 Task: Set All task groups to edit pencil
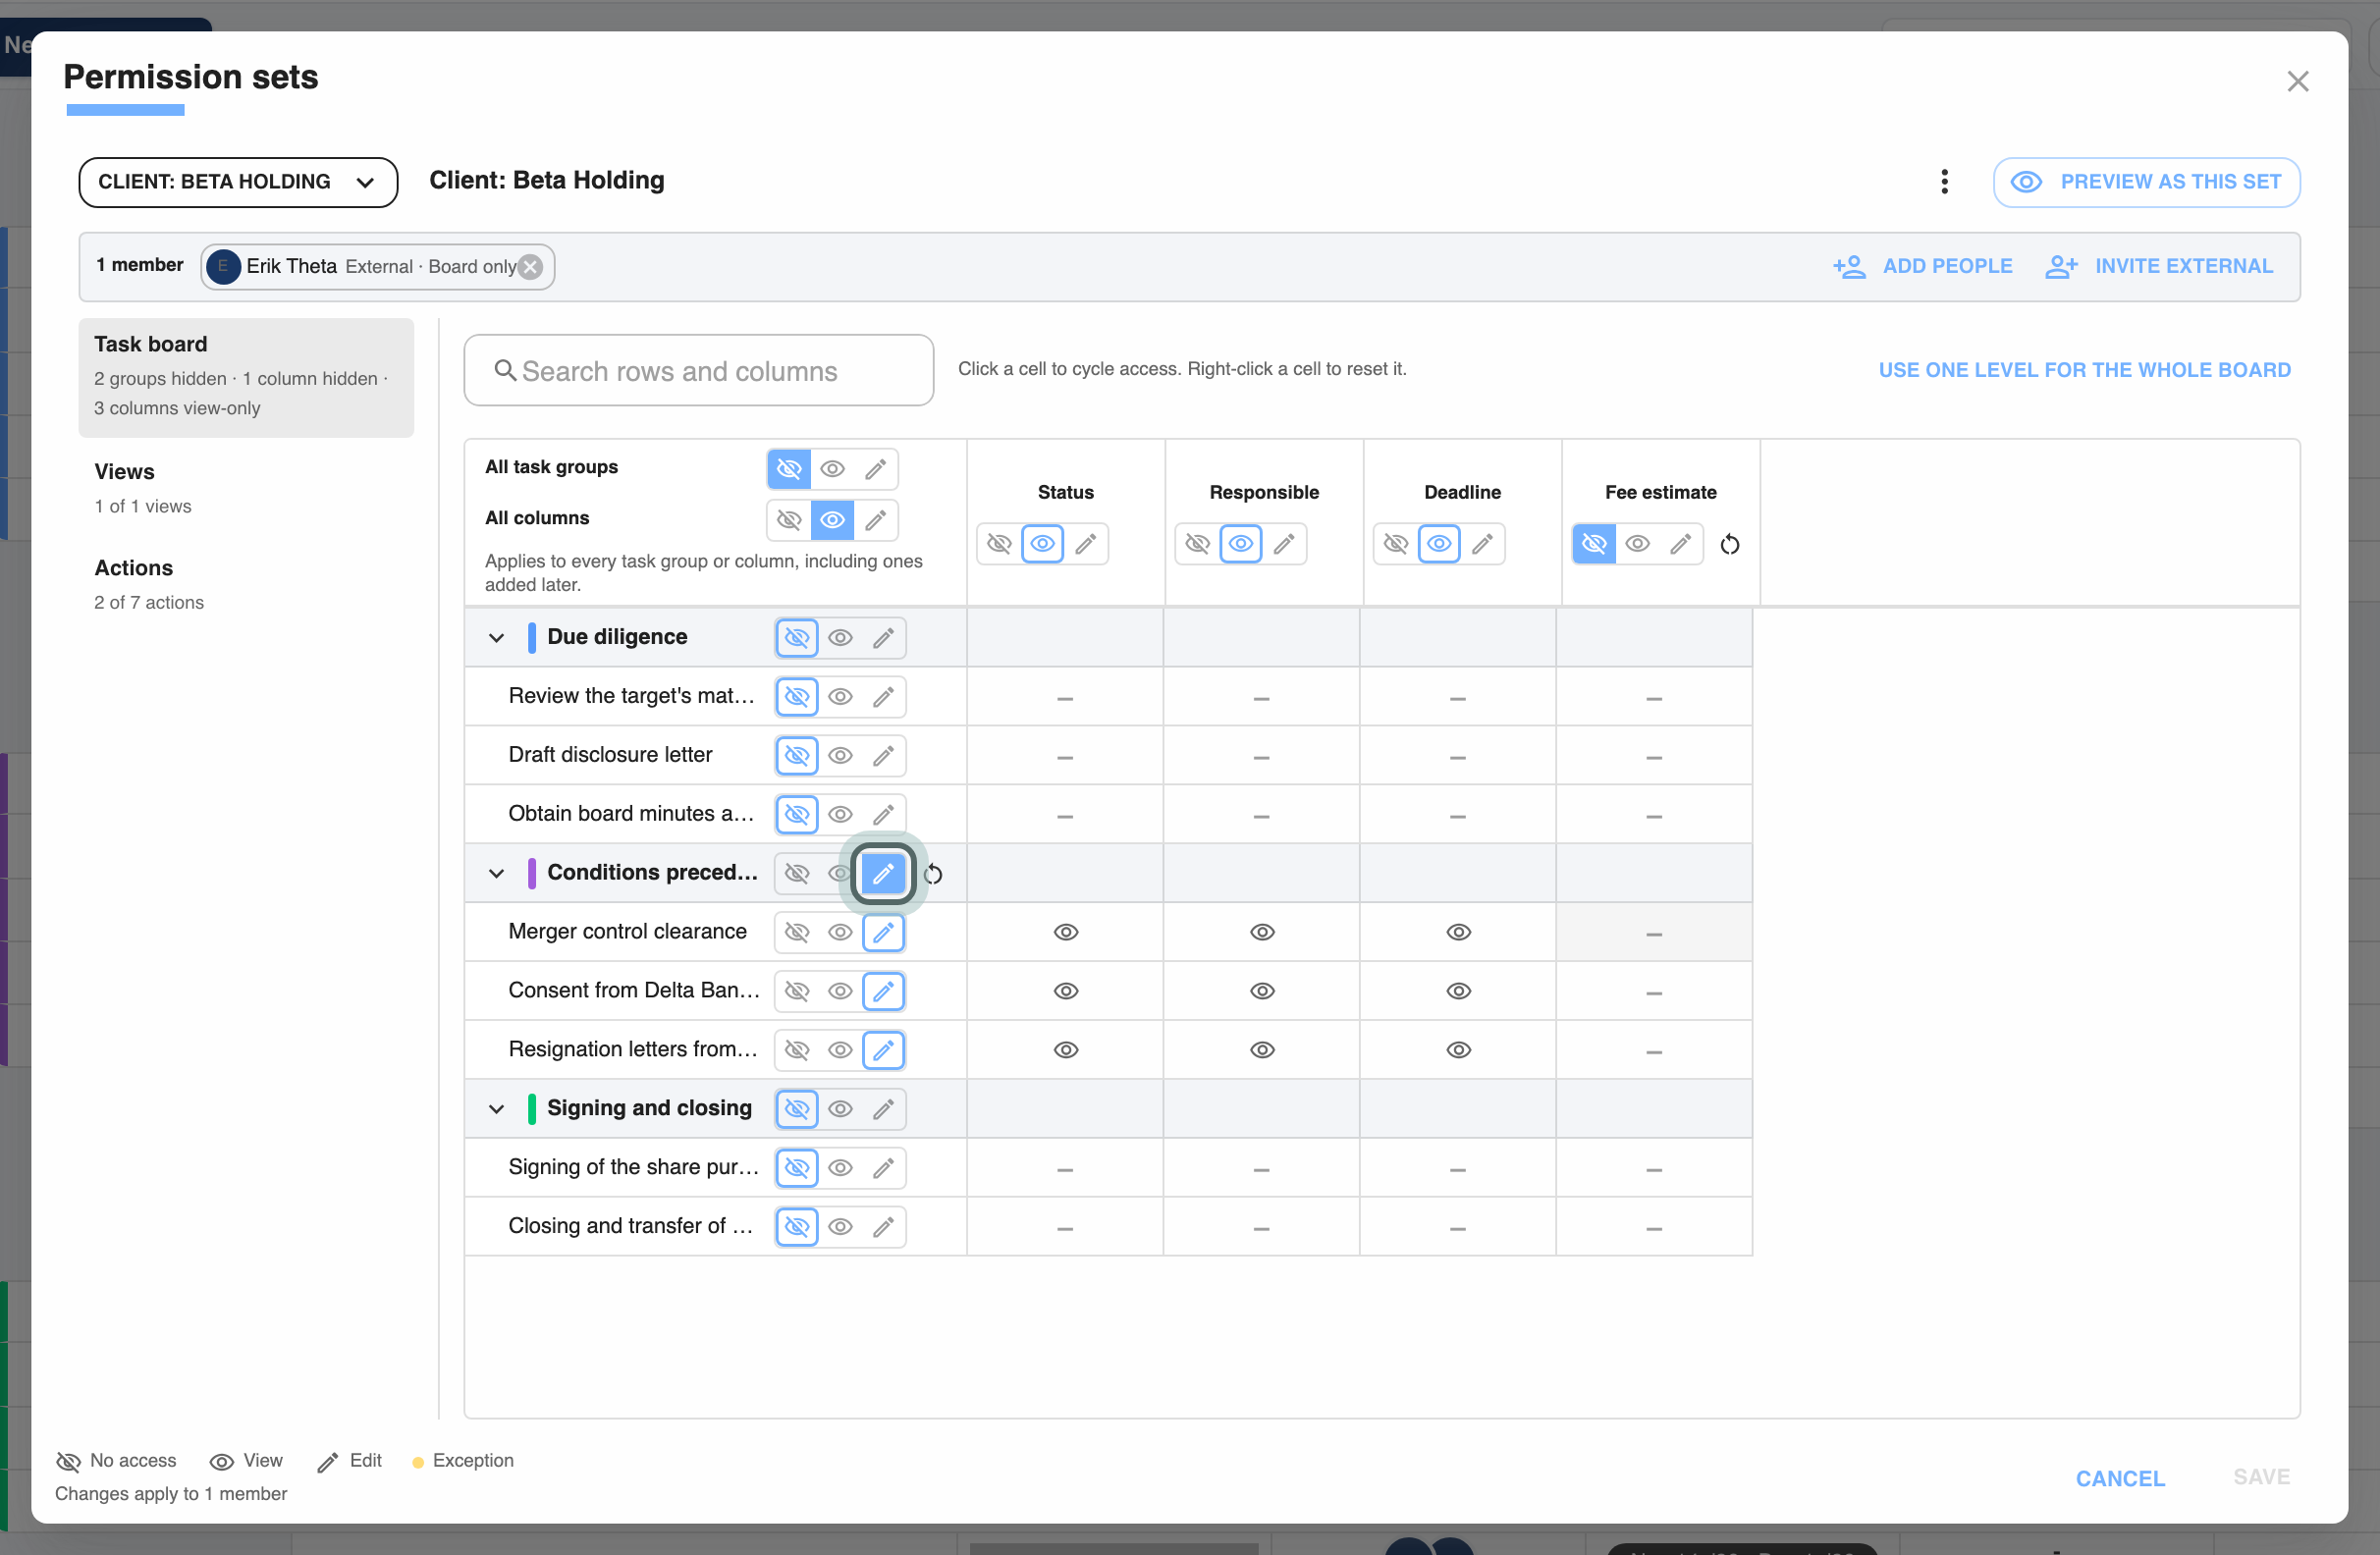click(x=876, y=469)
